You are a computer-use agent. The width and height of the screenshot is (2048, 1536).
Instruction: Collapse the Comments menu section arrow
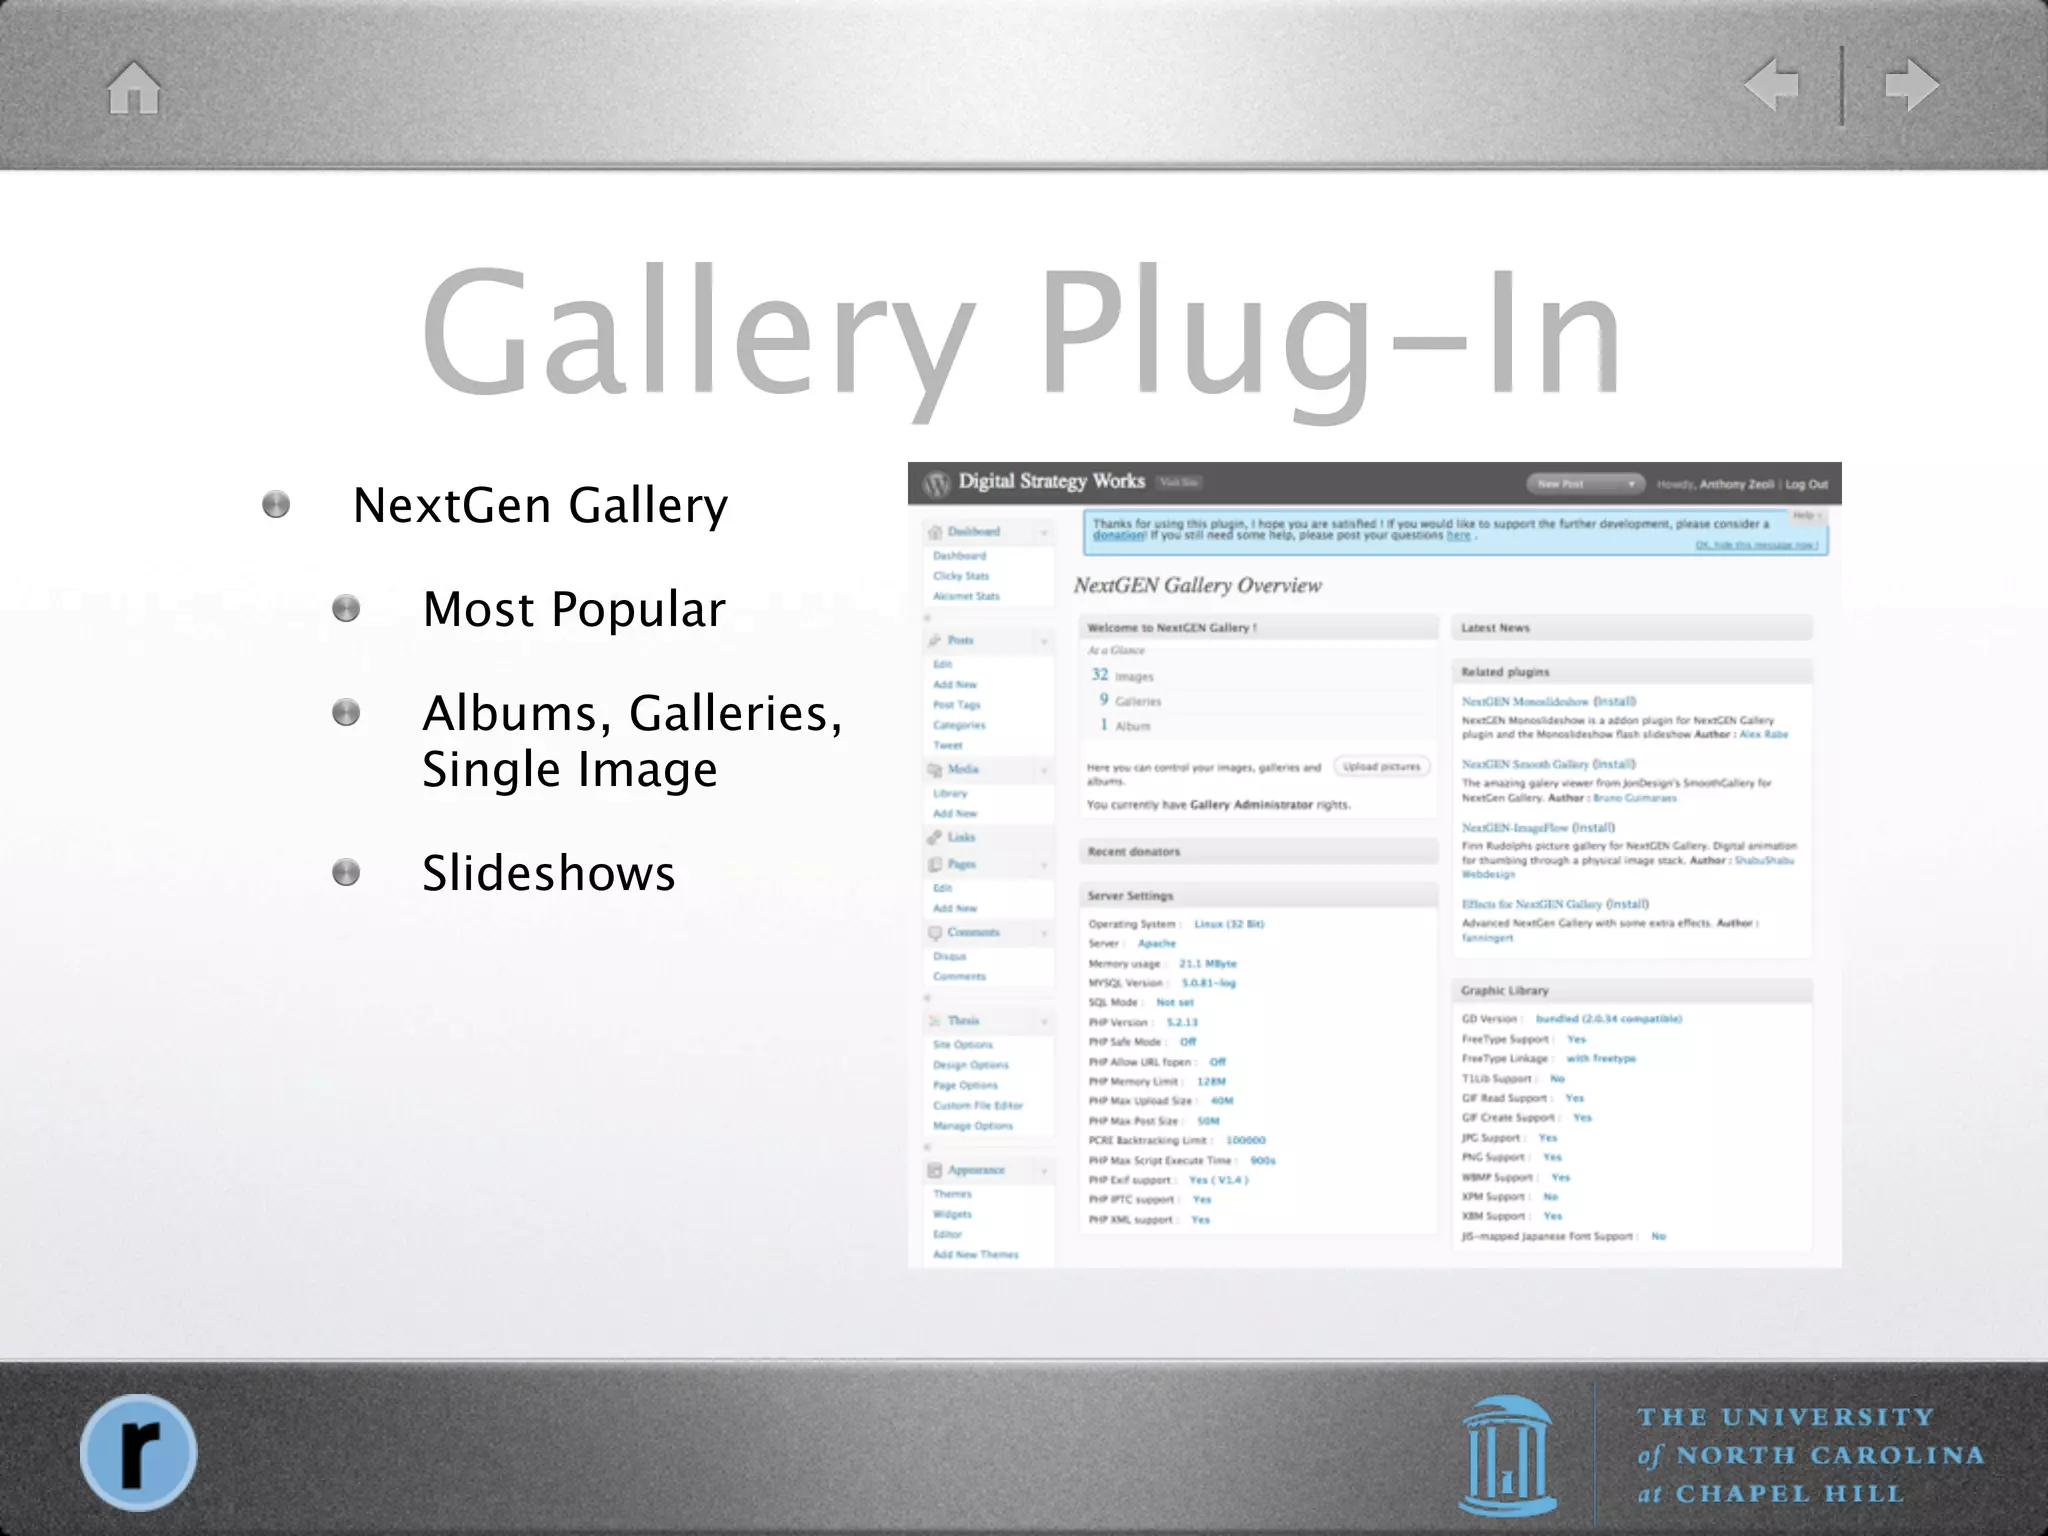(x=1043, y=933)
